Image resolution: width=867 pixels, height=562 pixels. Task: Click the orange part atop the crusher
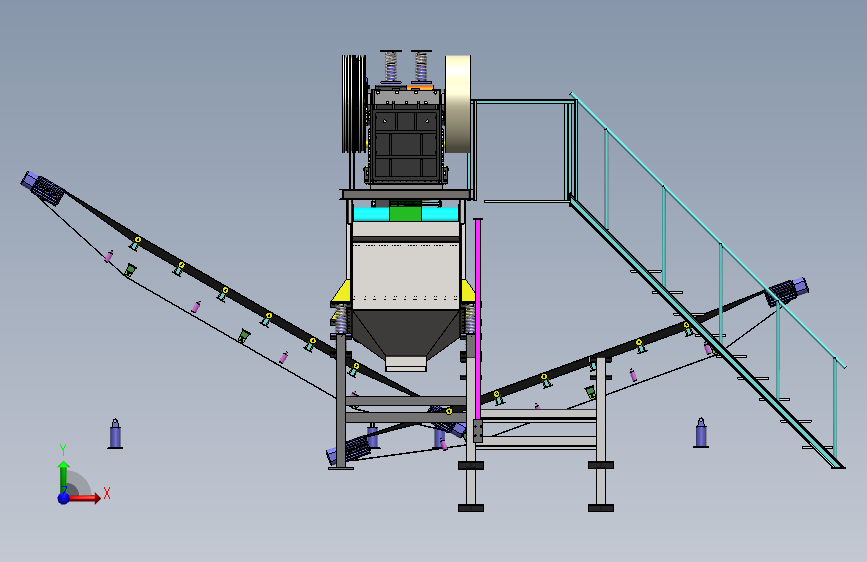(x=420, y=86)
